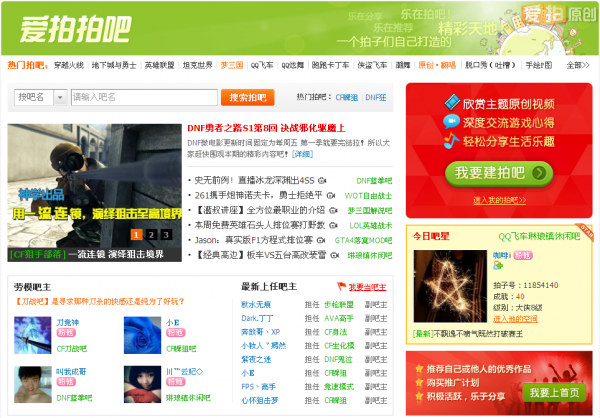This screenshot has height=418, width=600.
Task: Open the 叫我成哥 avatar photo
Action: point(33,384)
